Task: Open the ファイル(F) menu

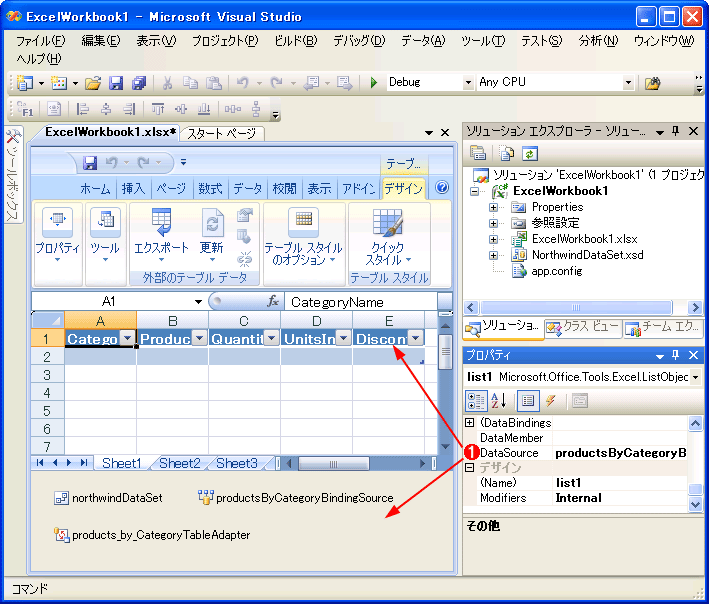Action: click(41, 41)
